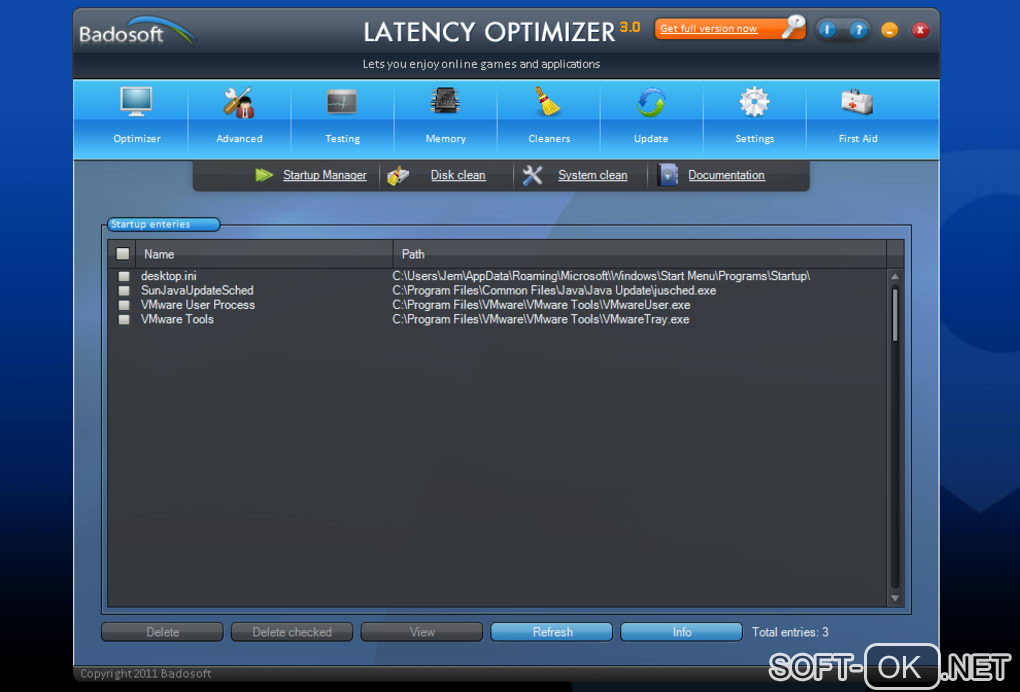Switch to the Optimizer tab label
Screen dimensions: 1020x692
(x=137, y=139)
